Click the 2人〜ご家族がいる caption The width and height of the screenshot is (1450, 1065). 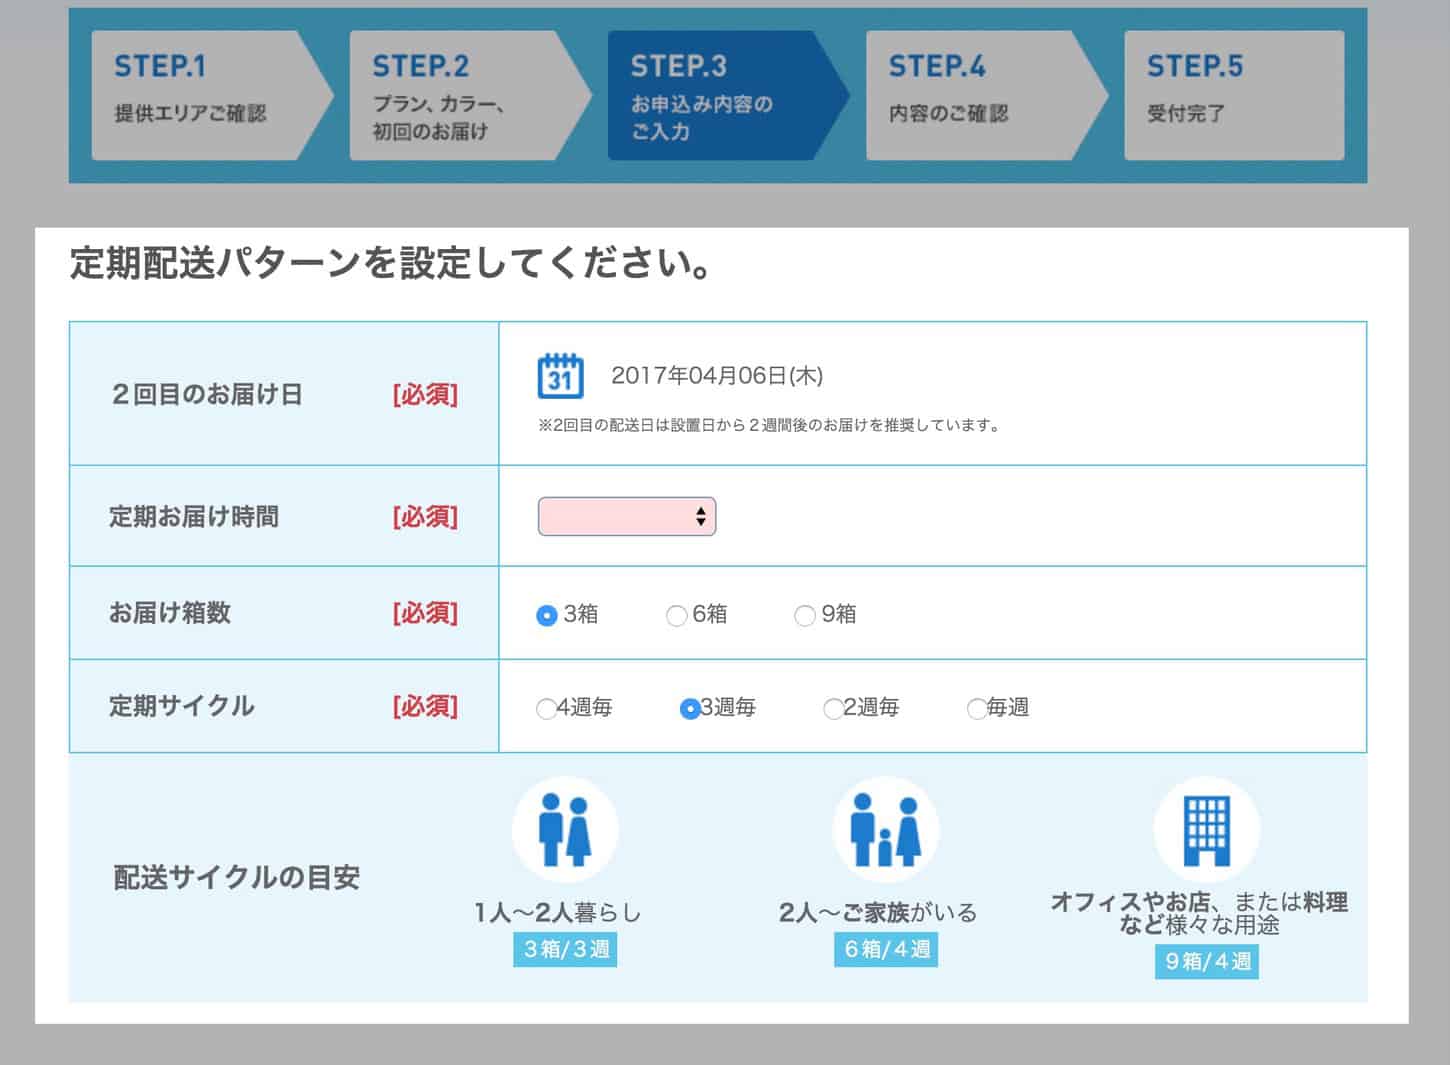(878, 912)
